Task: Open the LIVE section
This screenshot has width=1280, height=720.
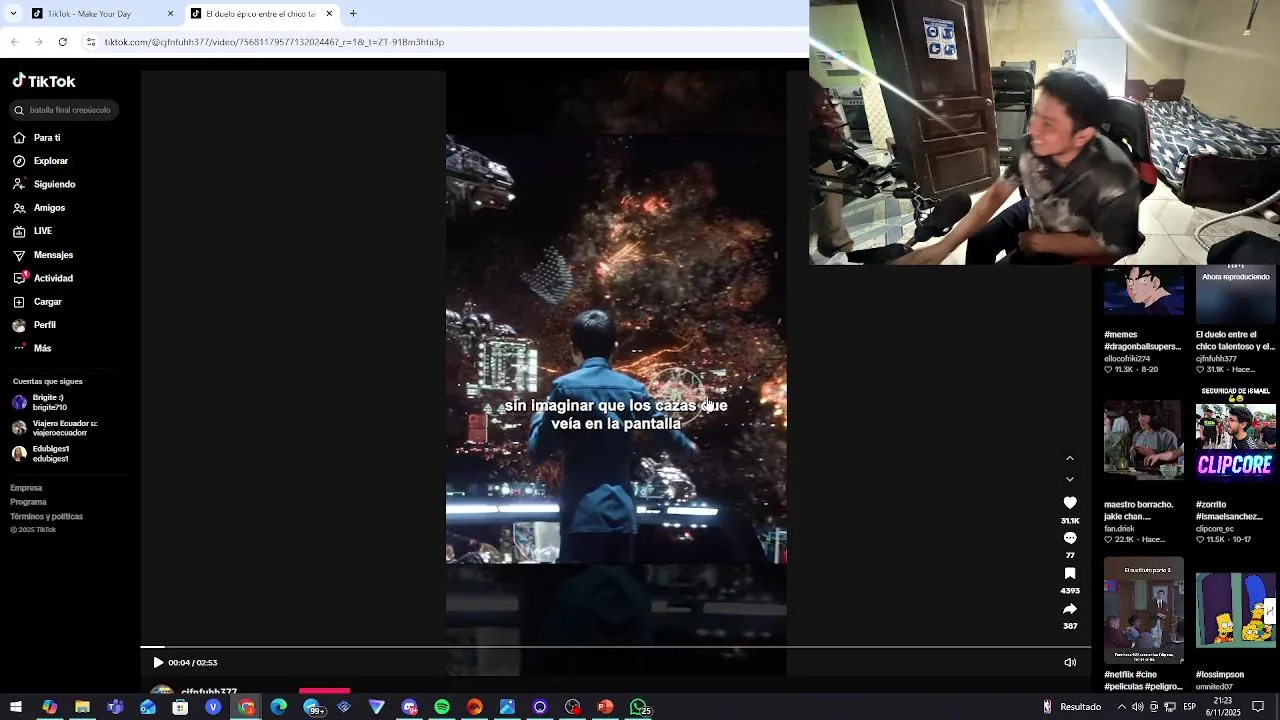Action: coord(33,231)
